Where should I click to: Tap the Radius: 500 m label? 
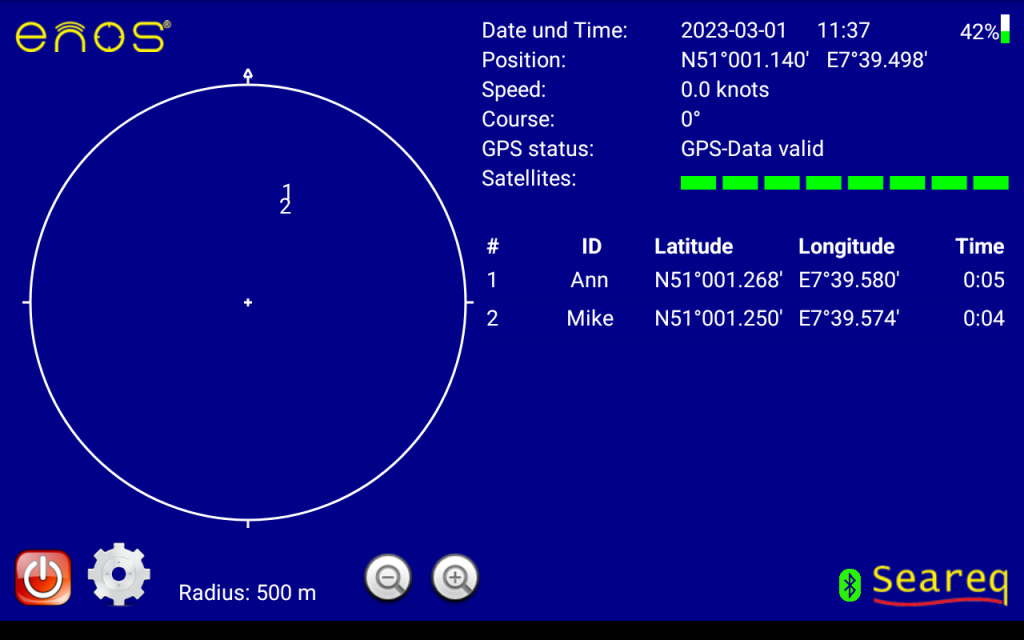click(247, 593)
